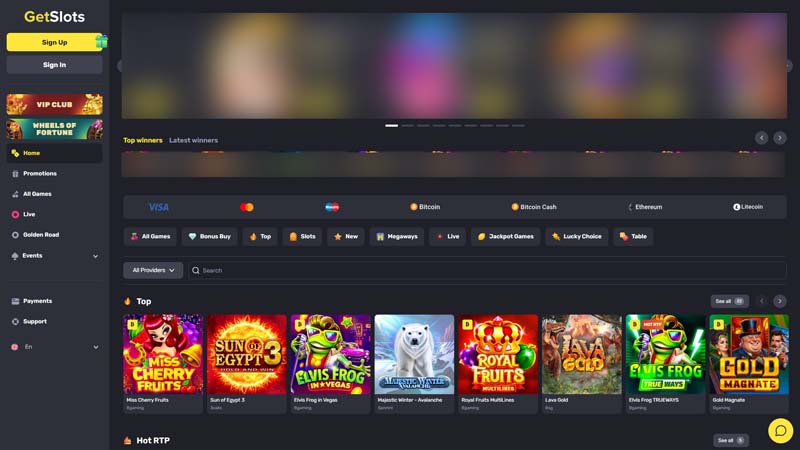800x450 pixels.
Task: Open the Wheels of Fortune banner
Action: tap(54, 129)
